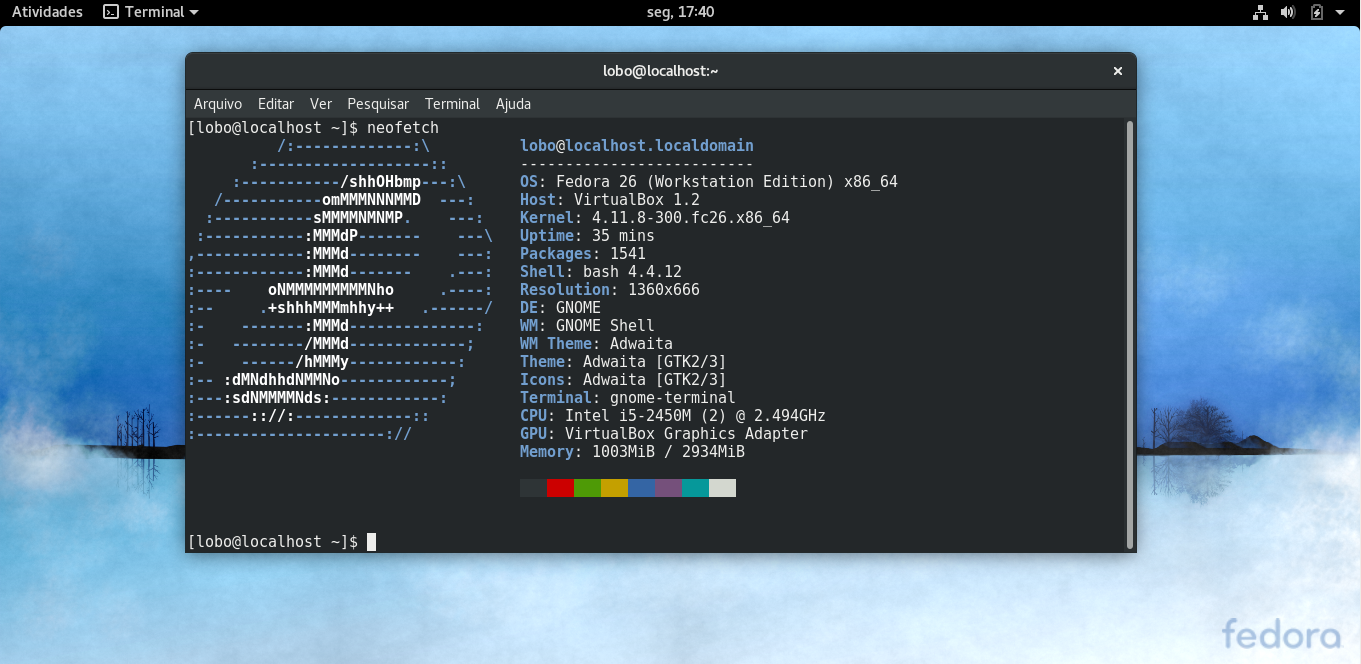Click the Resolution value 1360x666
The height and width of the screenshot is (664, 1361).
point(664,290)
